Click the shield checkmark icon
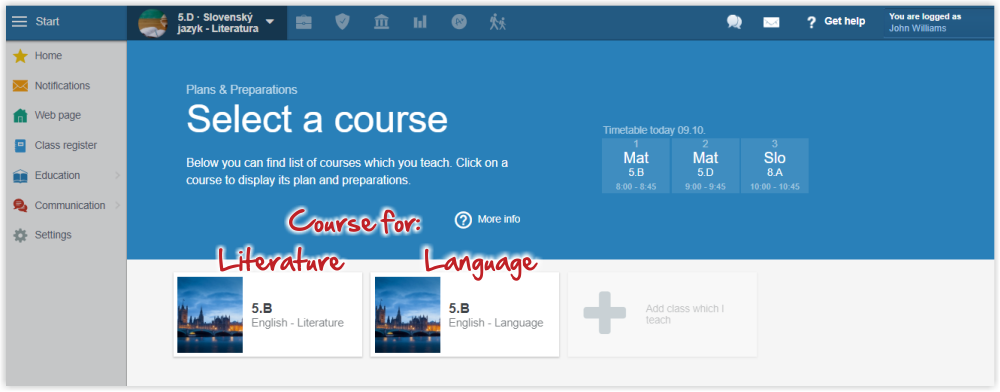 pyautogui.click(x=343, y=22)
